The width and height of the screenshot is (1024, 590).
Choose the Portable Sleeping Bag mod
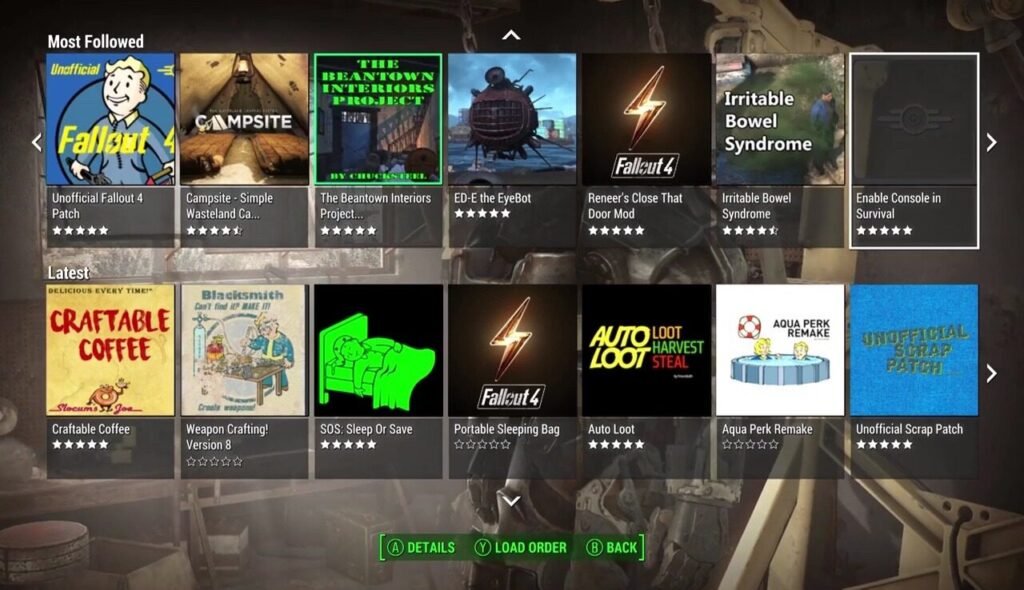(x=512, y=381)
